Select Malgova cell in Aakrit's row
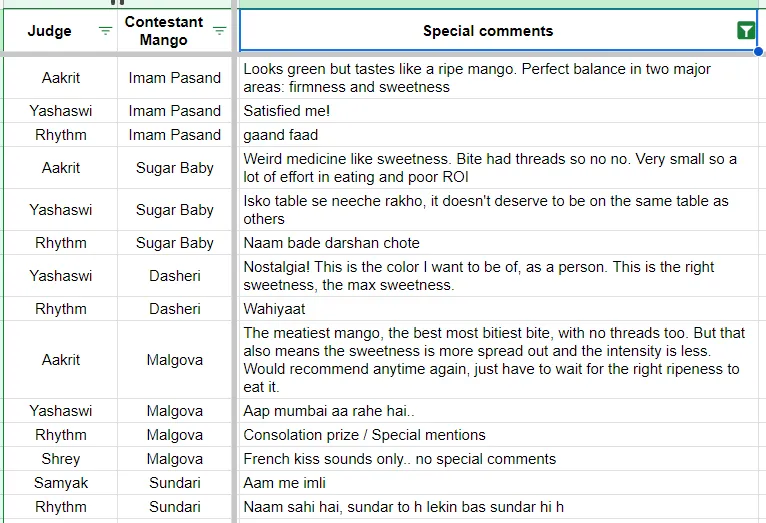The image size is (766, 523). pos(174,360)
